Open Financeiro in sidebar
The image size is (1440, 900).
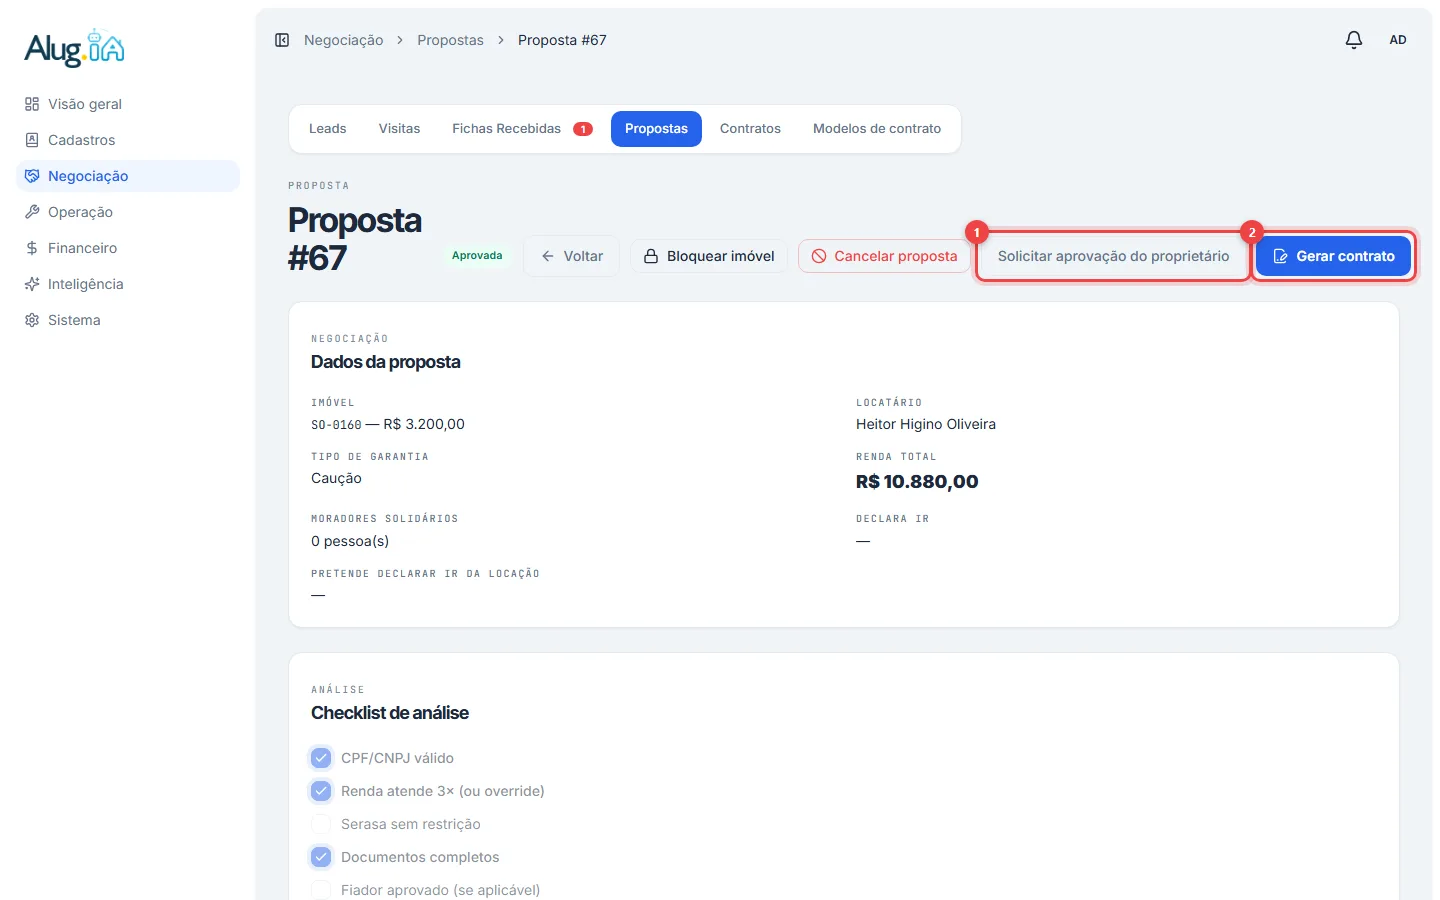tap(128, 248)
